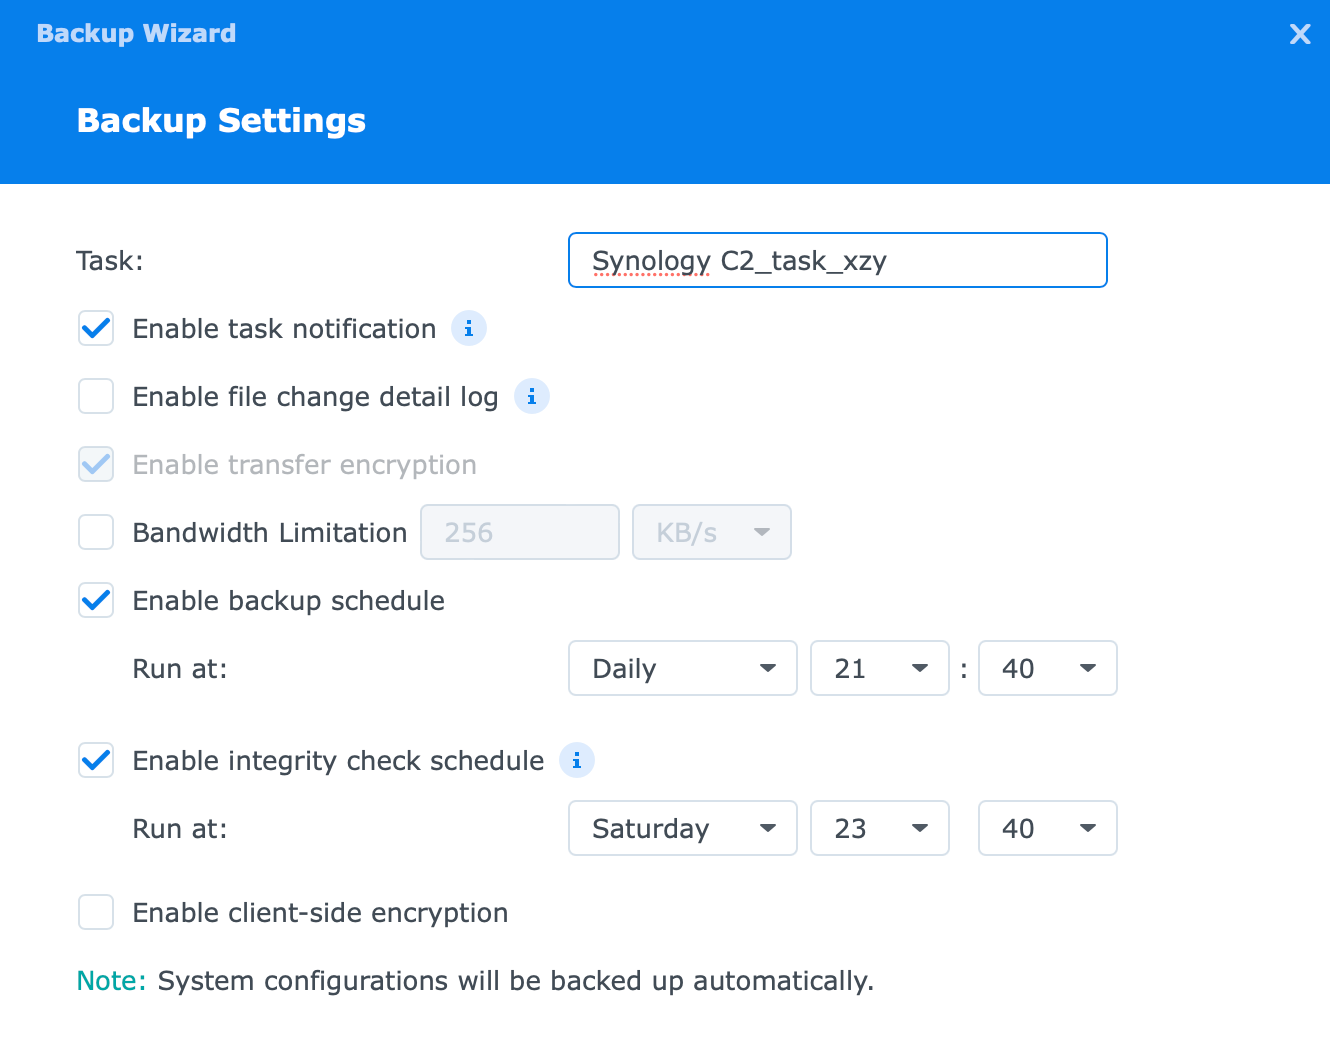Image resolution: width=1330 pixels, height=1052 pixels.
Task: Uncheck Enable integrity check schedule
Action: pos(96,760)
